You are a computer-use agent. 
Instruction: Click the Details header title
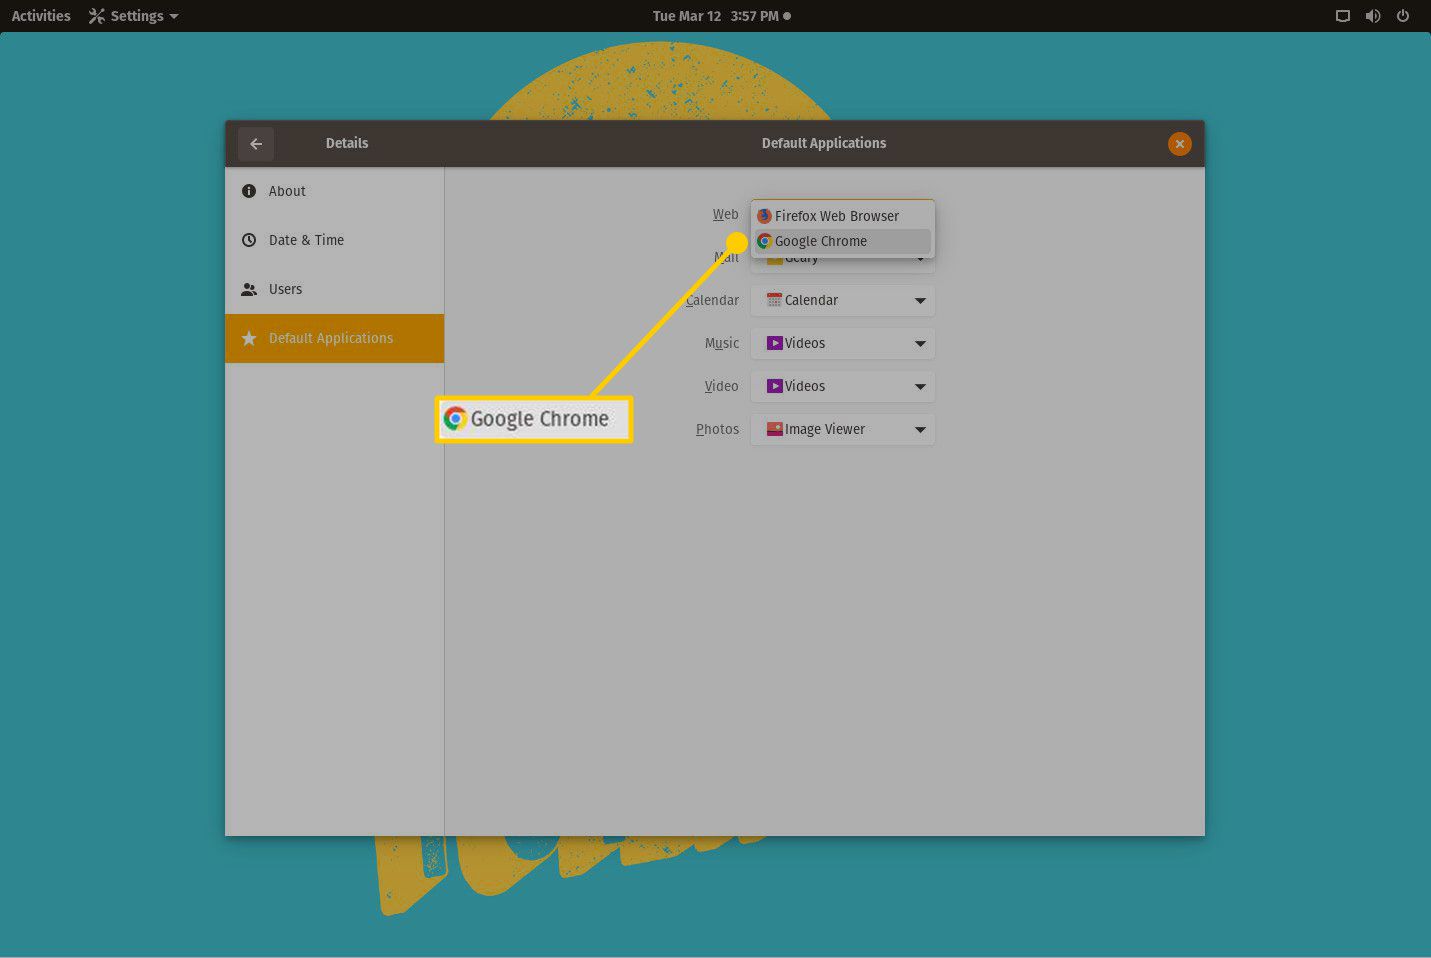coord(347,143)
